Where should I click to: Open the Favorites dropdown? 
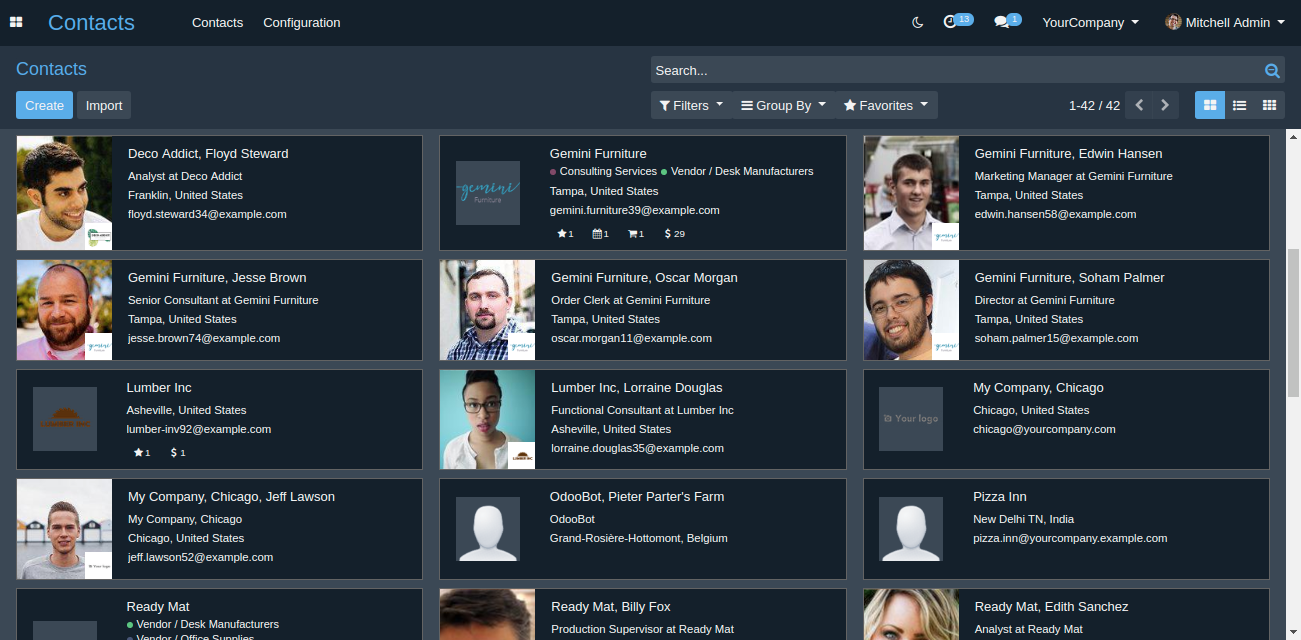[x=886, y=105]
